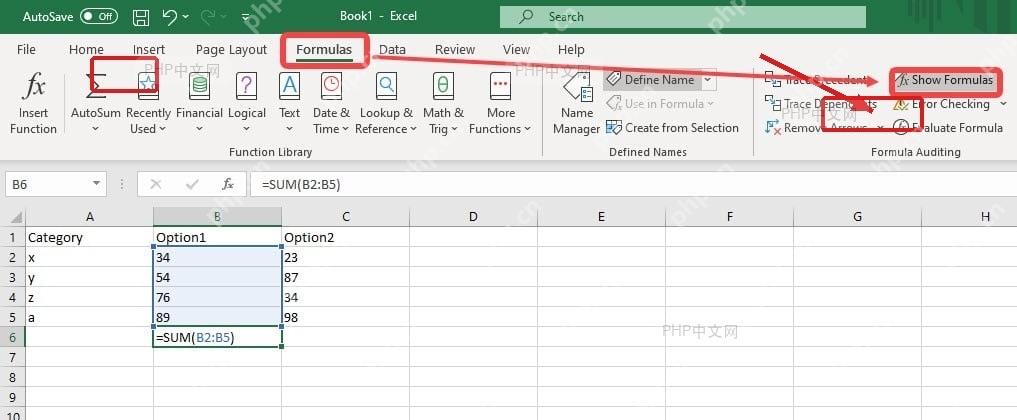Image resolution: width=1017 pixels, height=420 pixels.
Task: Switch to the Insert tab
Action: coord(149,49)
